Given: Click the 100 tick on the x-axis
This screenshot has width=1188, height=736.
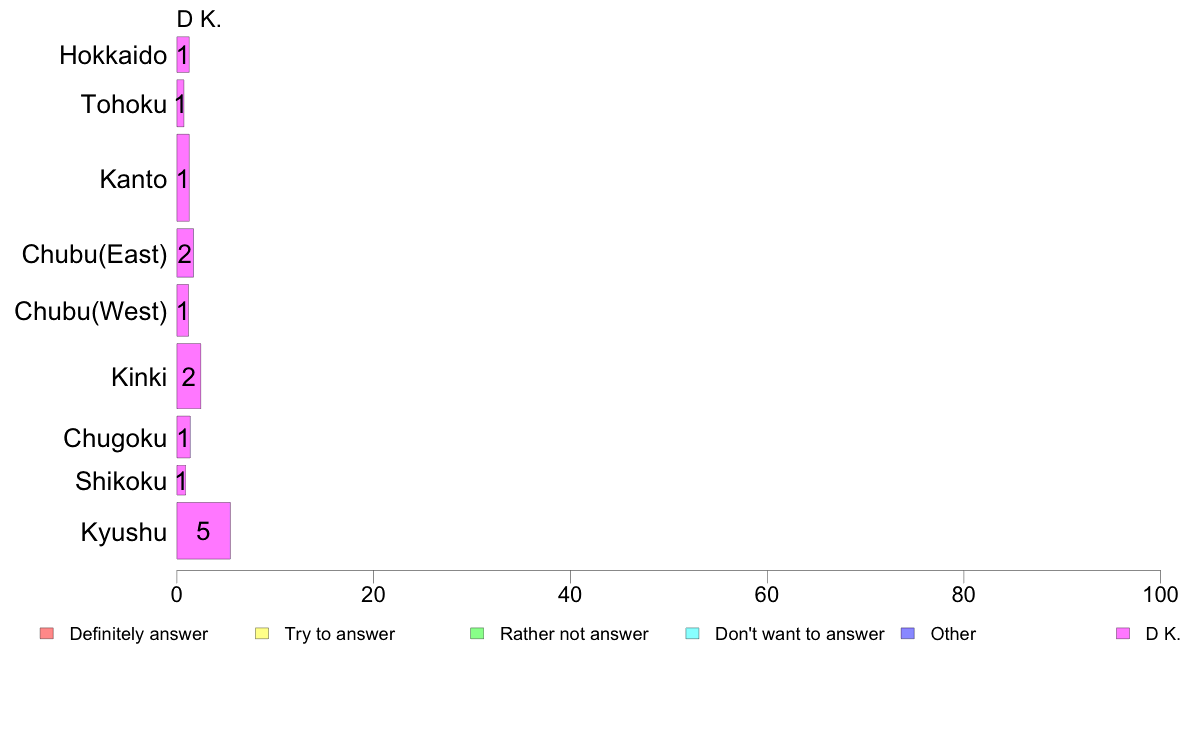Looking at the screenshot, I should (1160, 594).
